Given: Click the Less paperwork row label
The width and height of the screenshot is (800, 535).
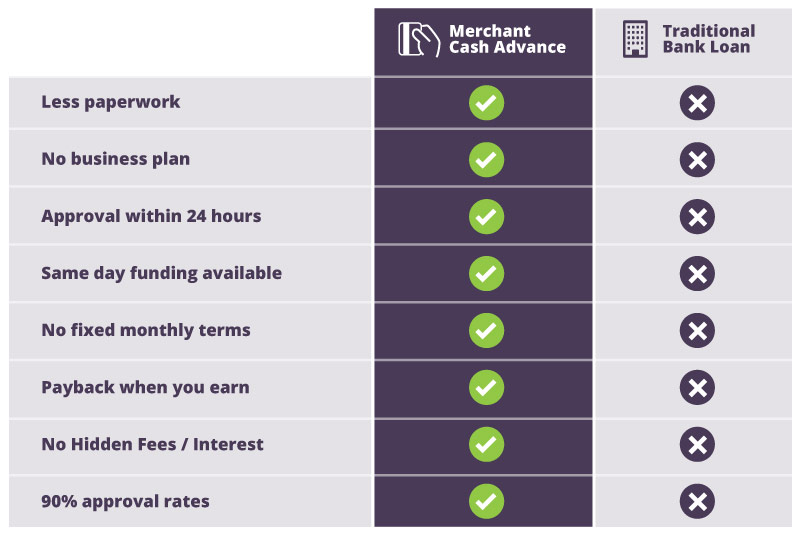Looking at the screenshot, I should 111,102.
